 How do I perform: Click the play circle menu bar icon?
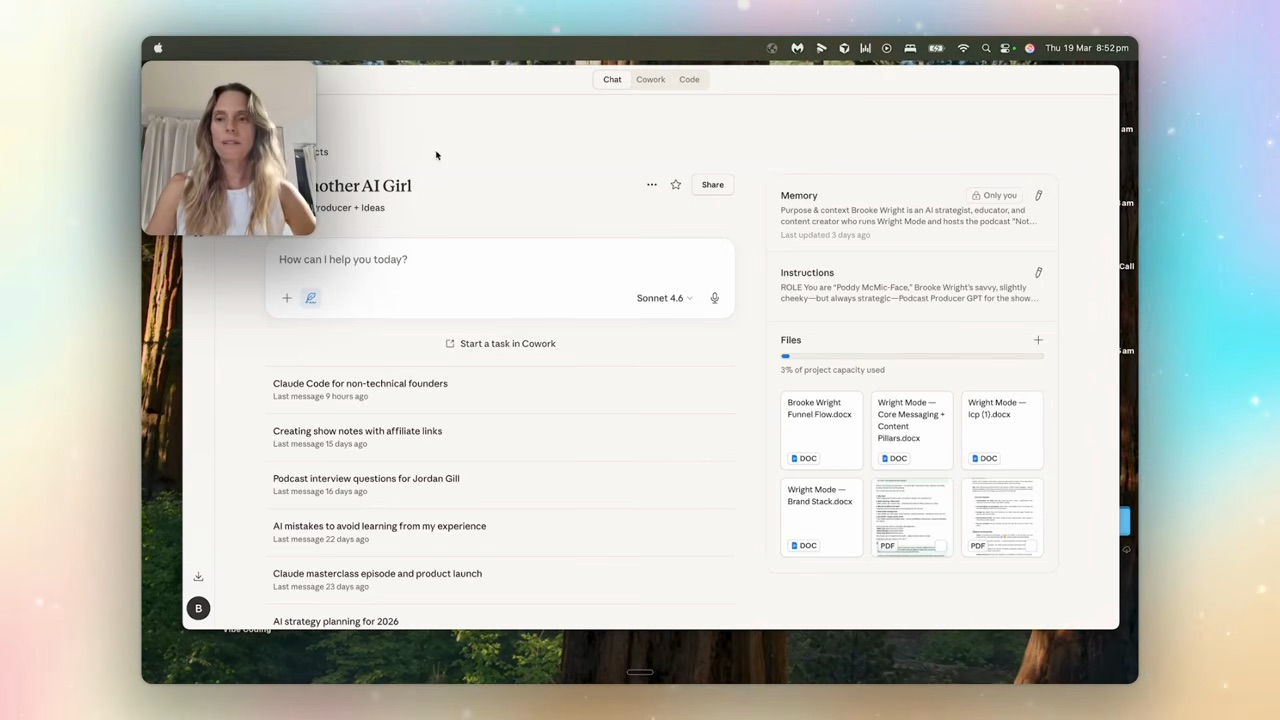tap(886, 48)
